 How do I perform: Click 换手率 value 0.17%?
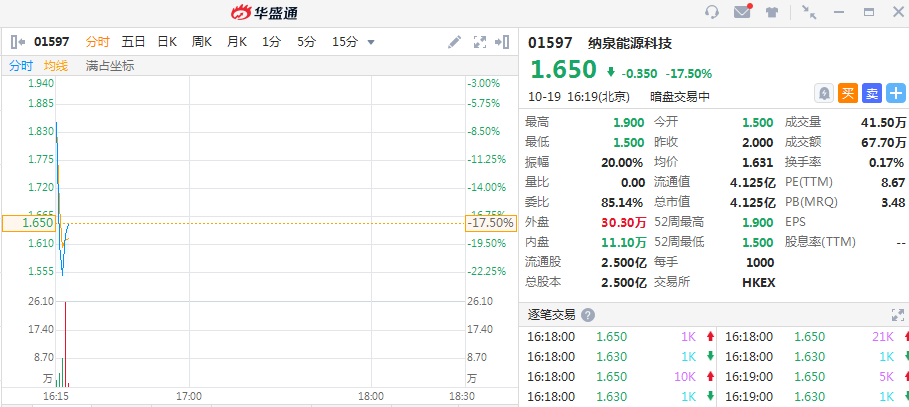click(886, 162)
